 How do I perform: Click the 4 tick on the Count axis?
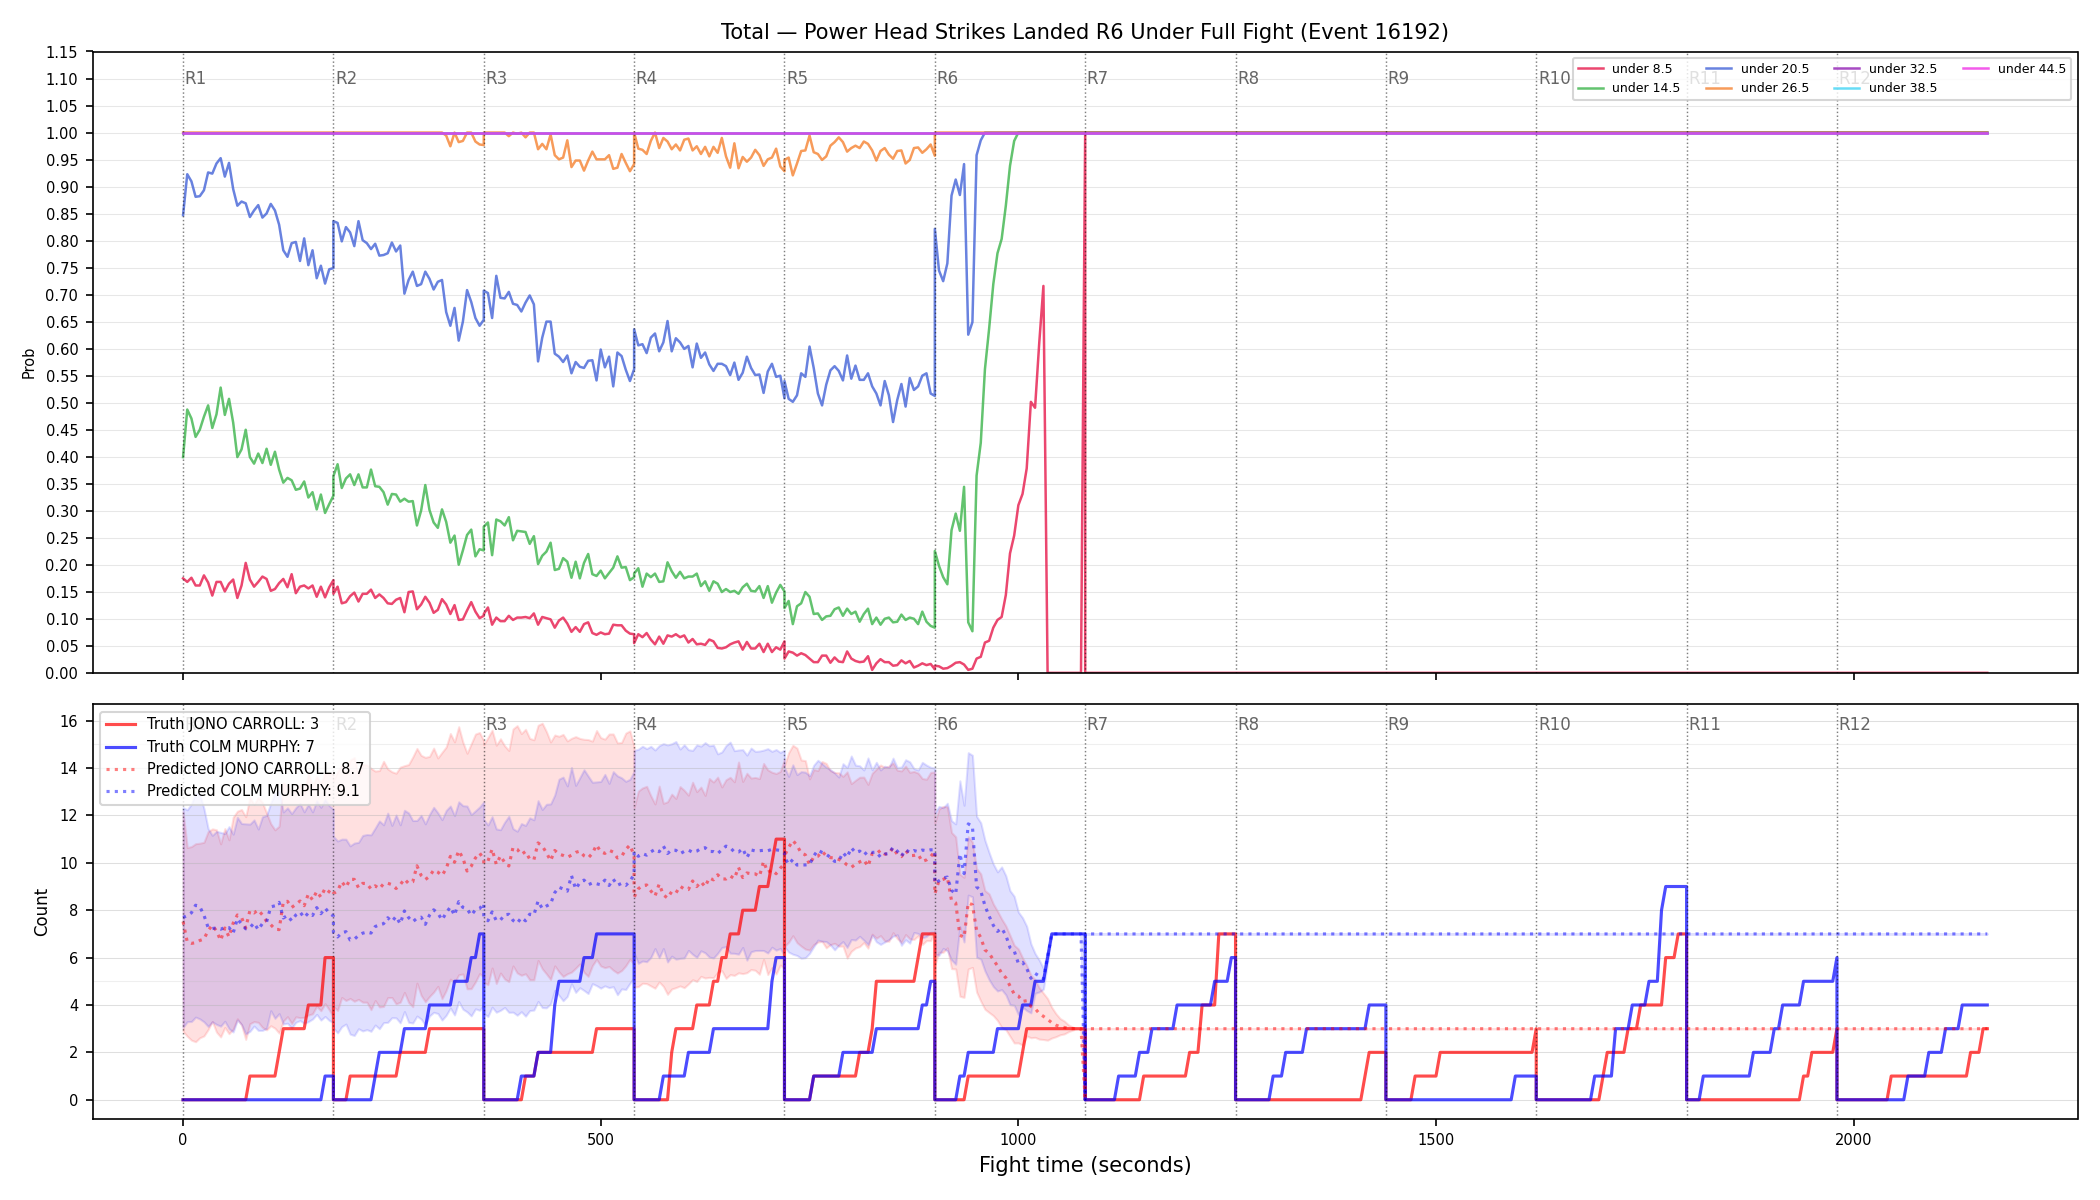(x=73, y=1005)
